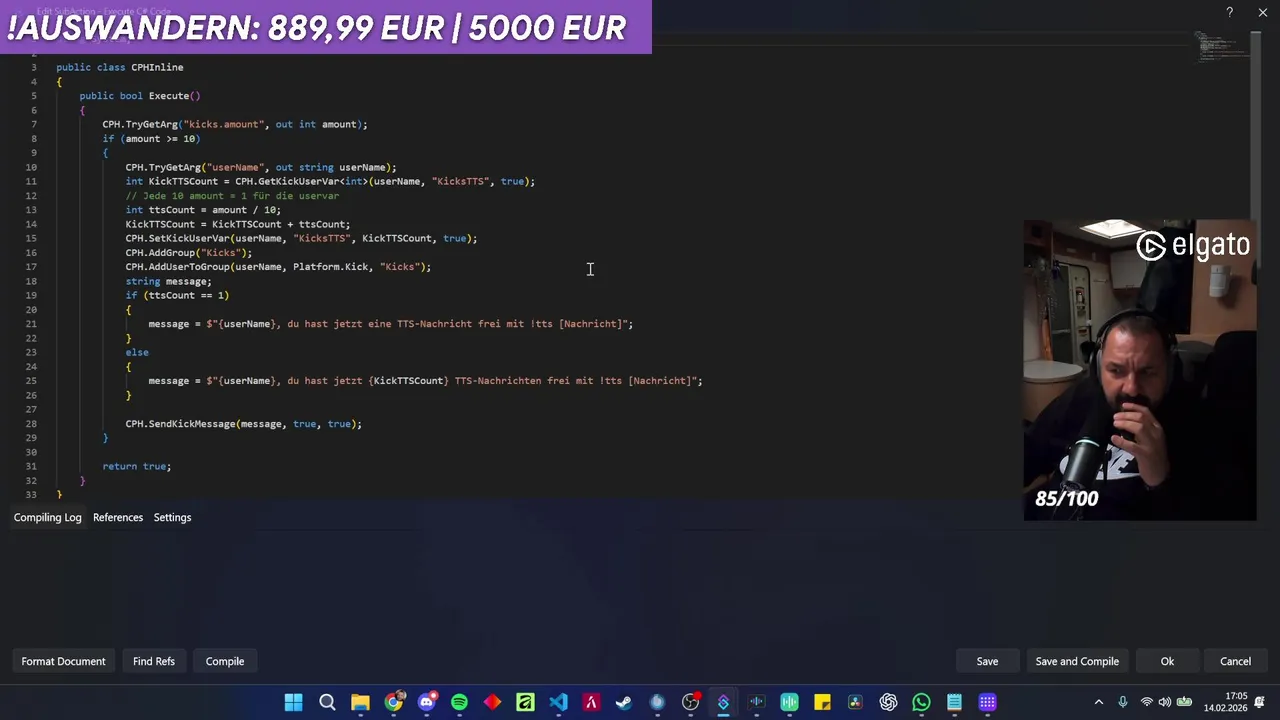Click the else keyword on line 22
1280x720 pixels.
click(x=137, y=352)
